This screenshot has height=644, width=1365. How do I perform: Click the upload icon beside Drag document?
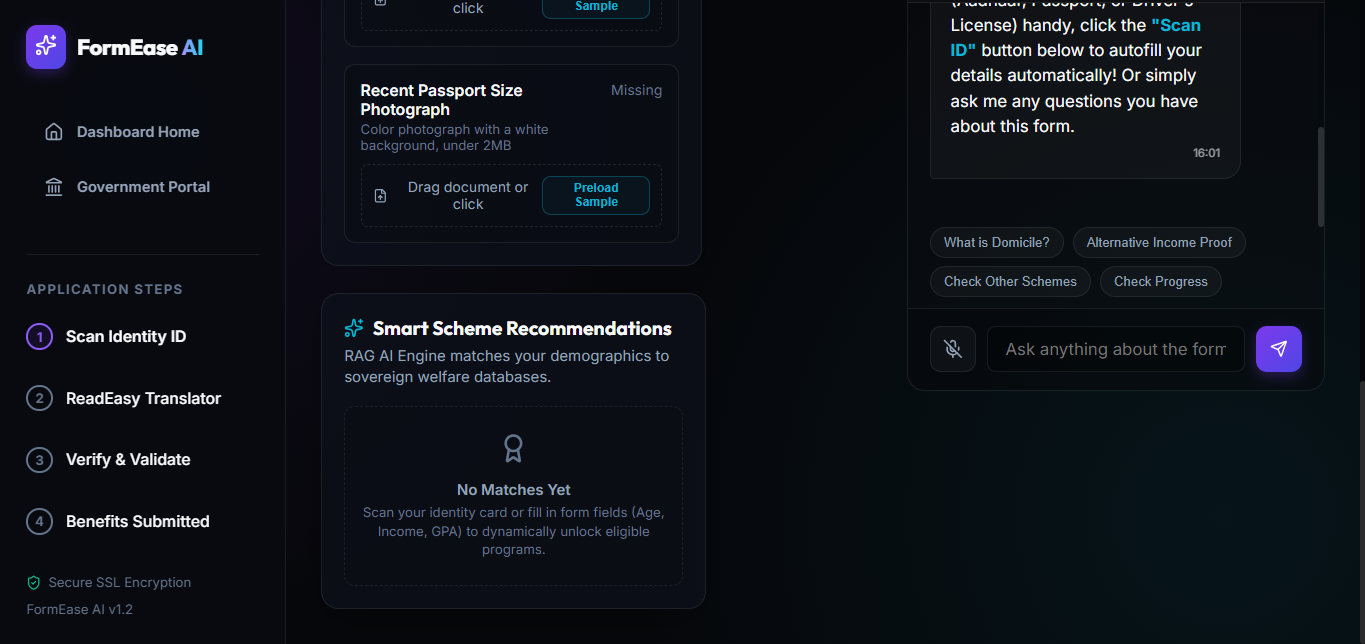[380, 196]
